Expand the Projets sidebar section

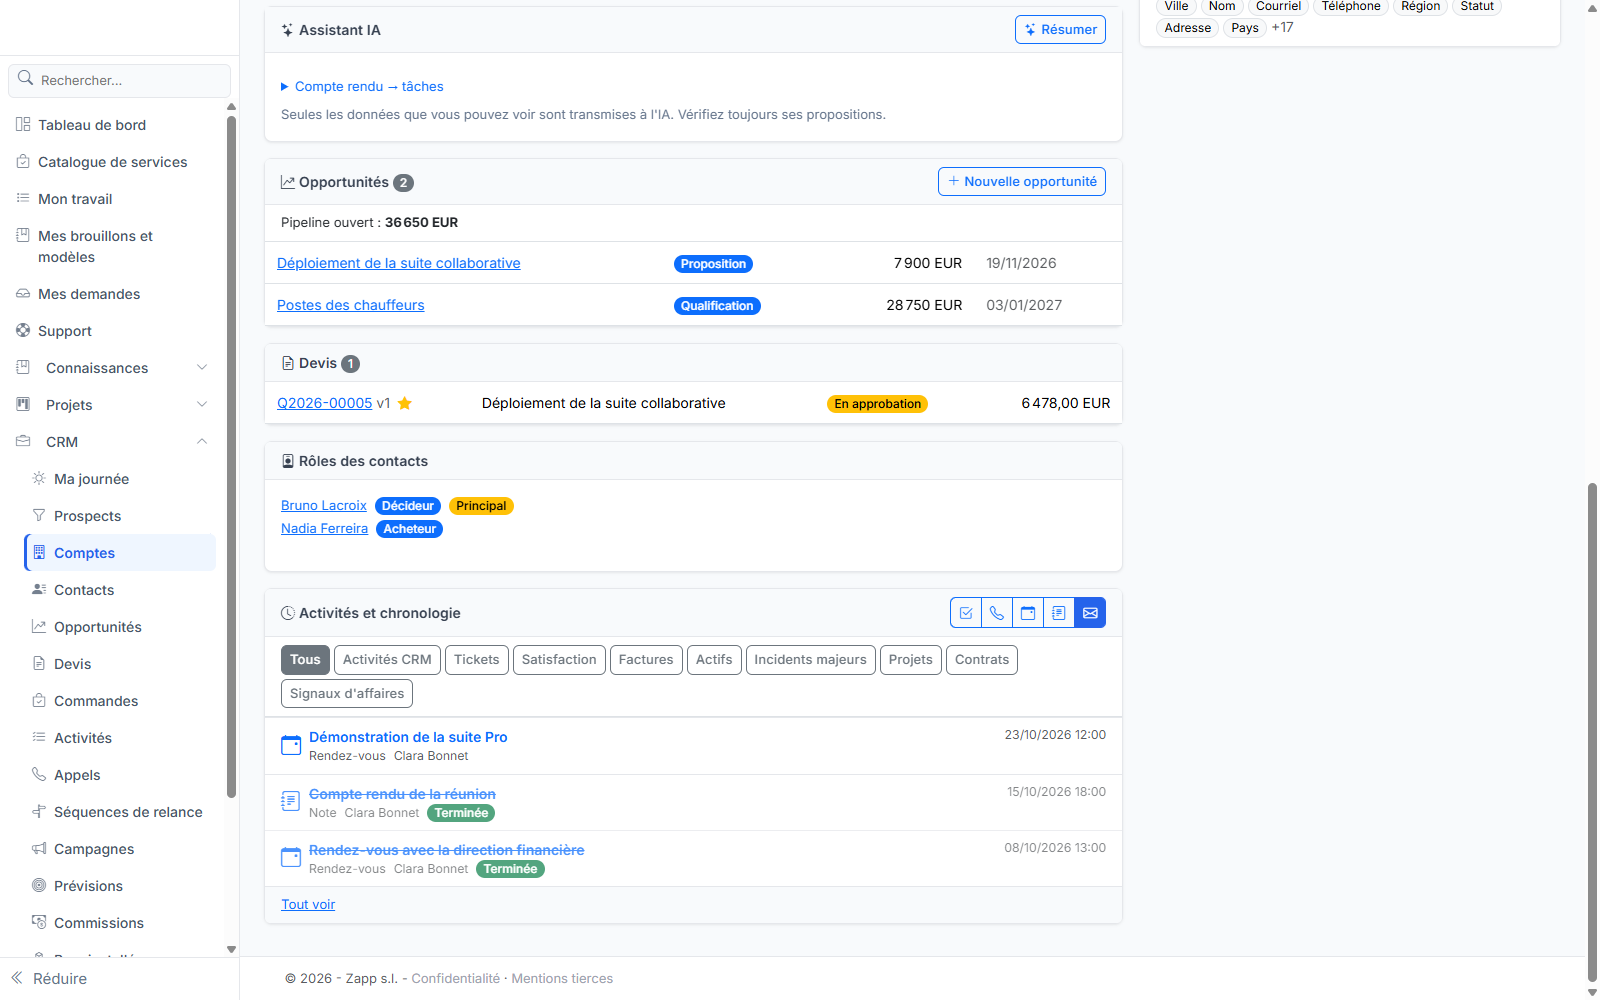[202, 405]
